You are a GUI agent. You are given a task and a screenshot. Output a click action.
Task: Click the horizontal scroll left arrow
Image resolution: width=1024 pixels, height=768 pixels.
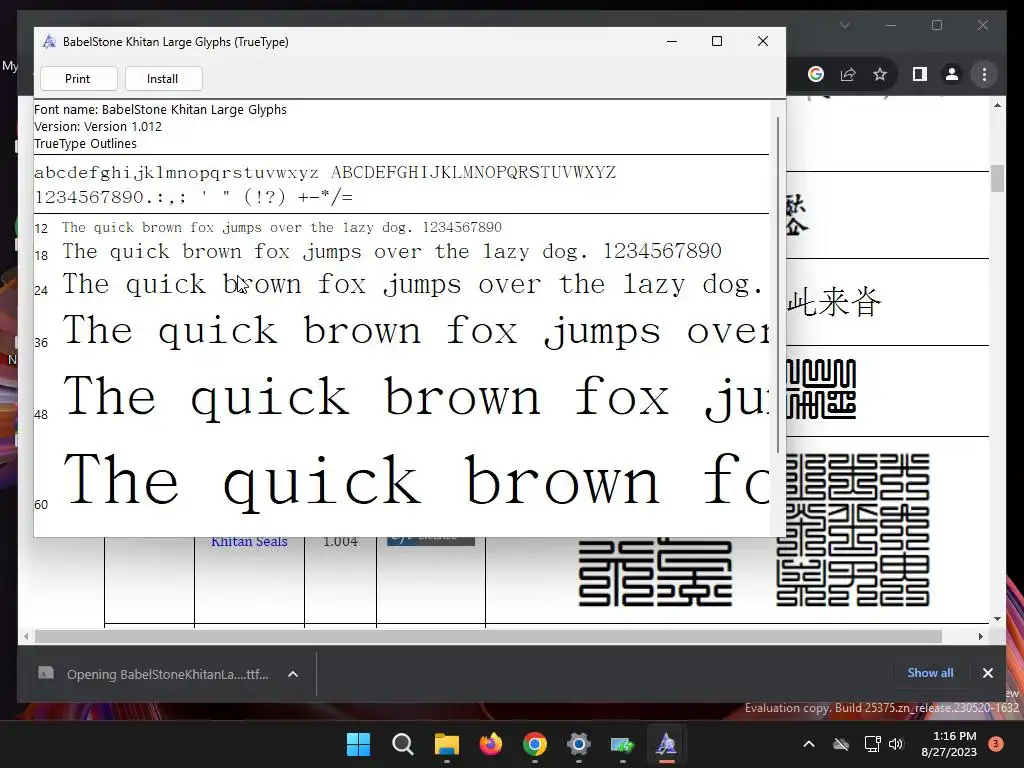pos(26,636)
